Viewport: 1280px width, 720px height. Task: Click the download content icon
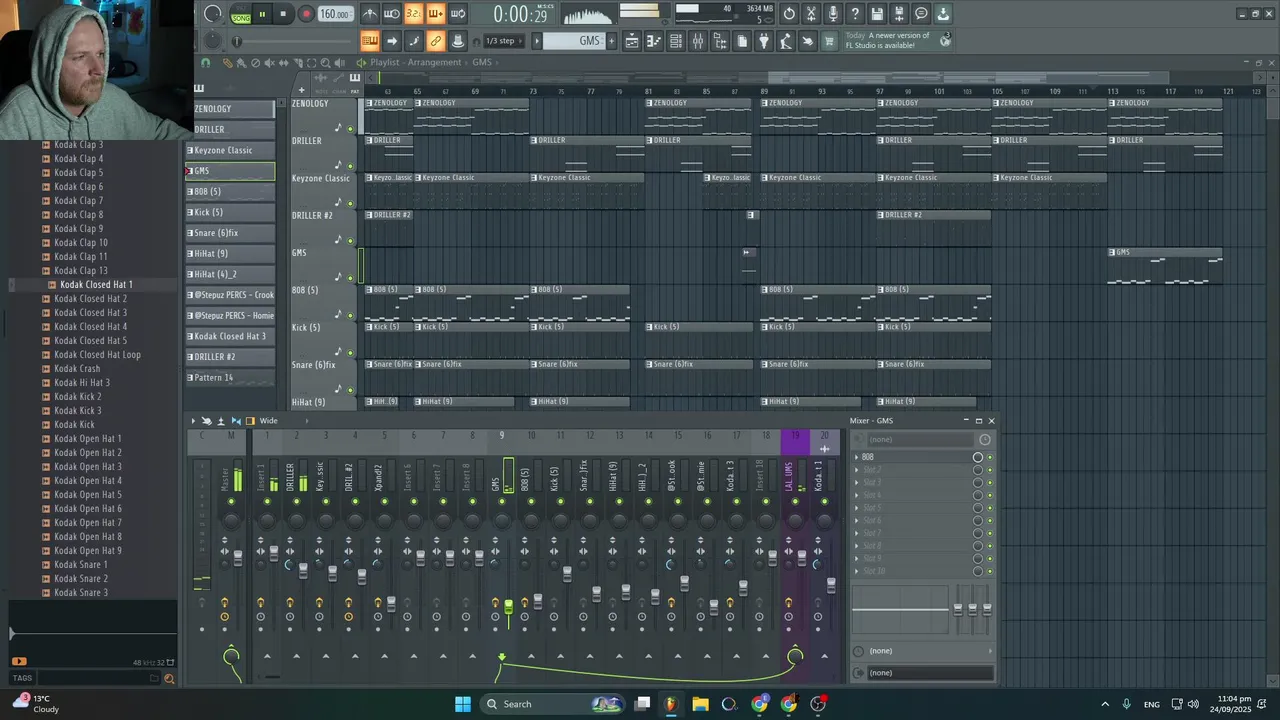pos(943,14)
